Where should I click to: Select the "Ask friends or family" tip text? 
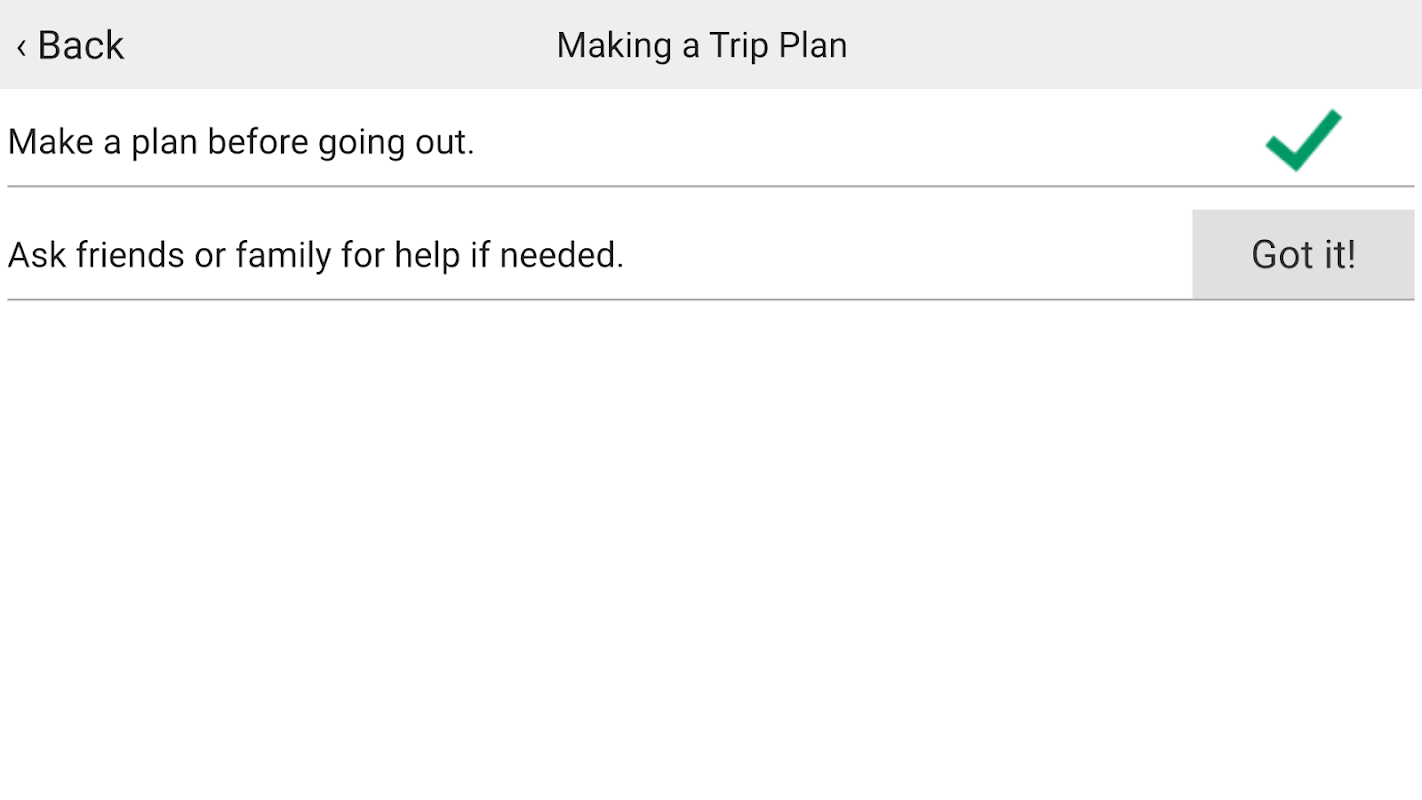coord(315,255)
